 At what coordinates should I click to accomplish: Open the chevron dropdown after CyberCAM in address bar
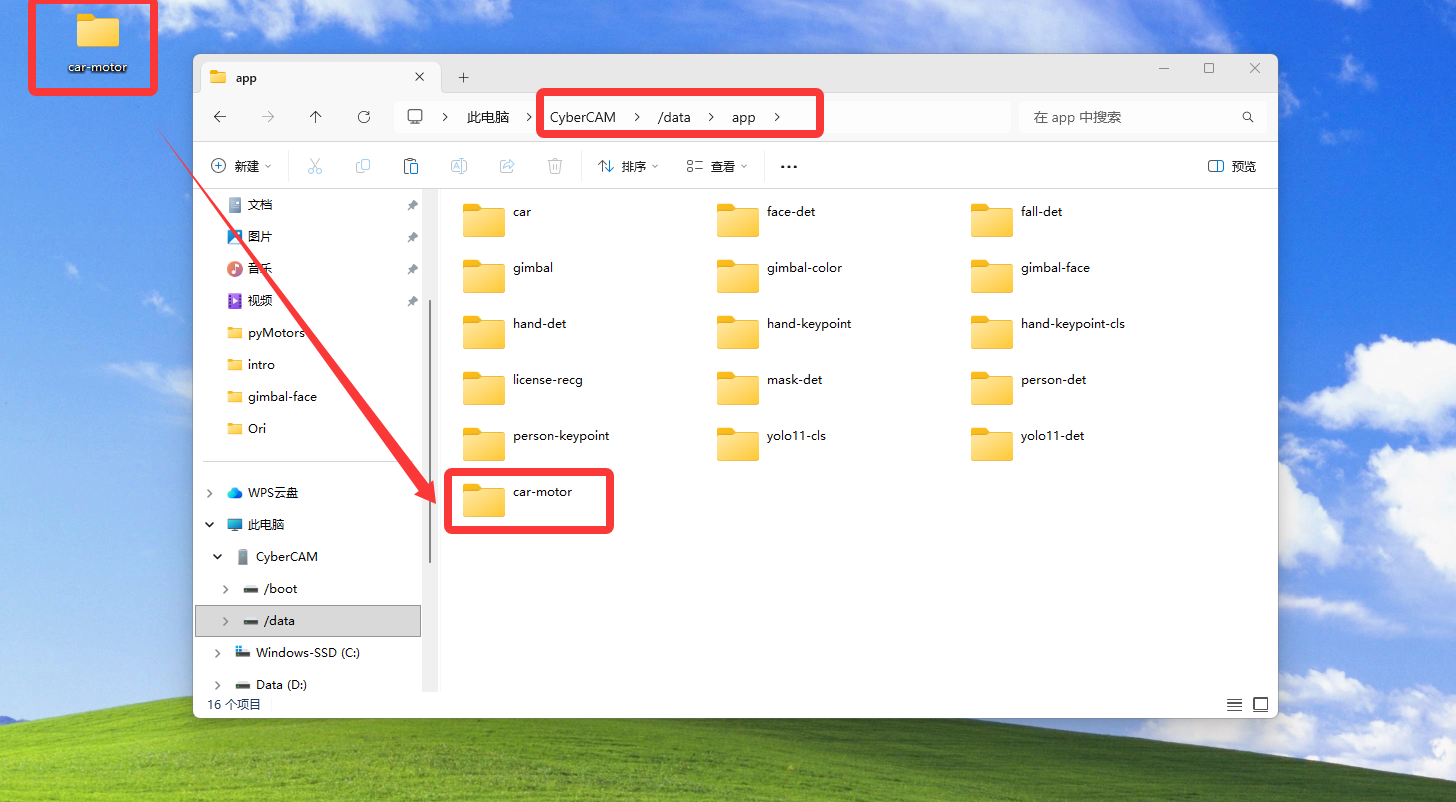coord(637,117)
